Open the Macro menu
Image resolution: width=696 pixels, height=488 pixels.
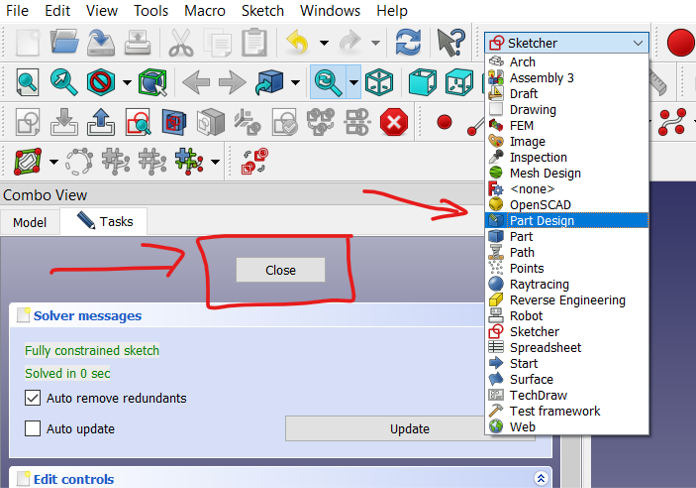205,11
